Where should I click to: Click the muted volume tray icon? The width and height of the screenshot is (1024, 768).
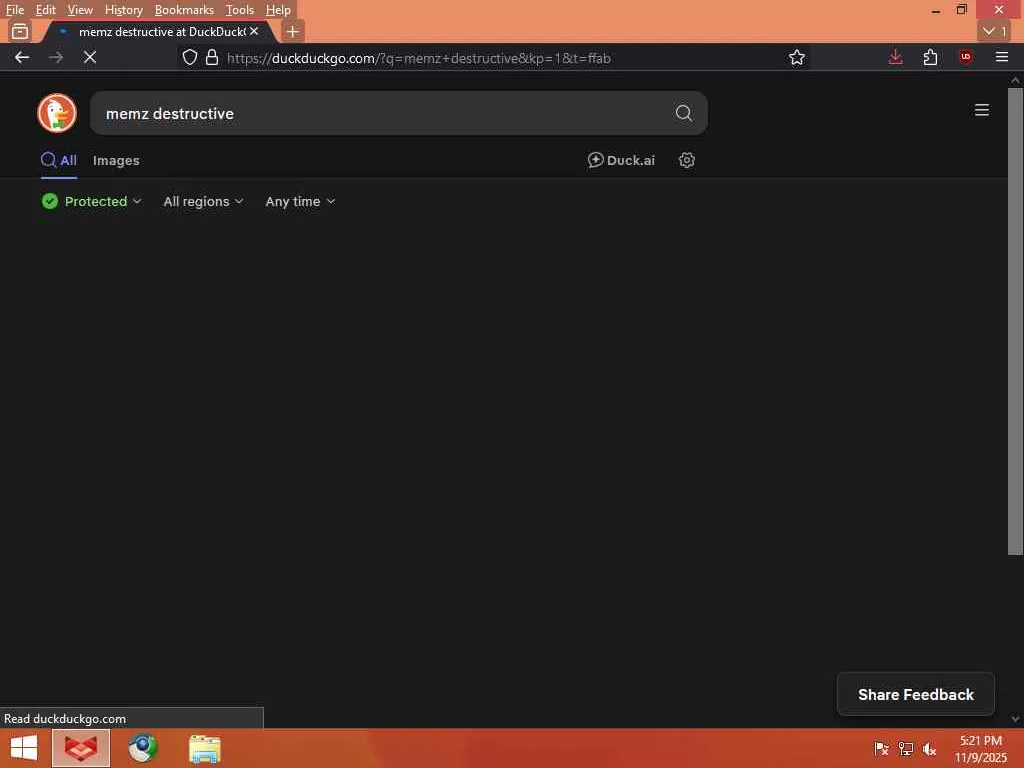pos(929,749)
